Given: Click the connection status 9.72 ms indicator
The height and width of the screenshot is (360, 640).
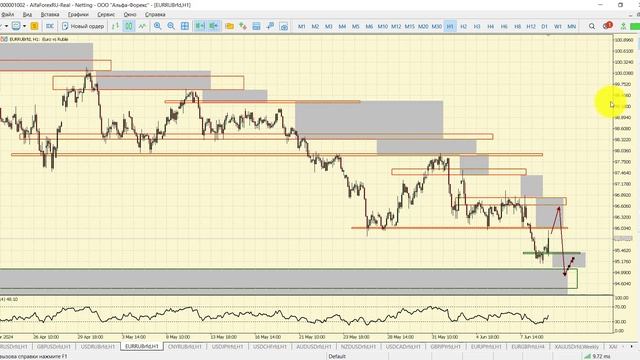Looking at the screenshot, I should point(597,356).
